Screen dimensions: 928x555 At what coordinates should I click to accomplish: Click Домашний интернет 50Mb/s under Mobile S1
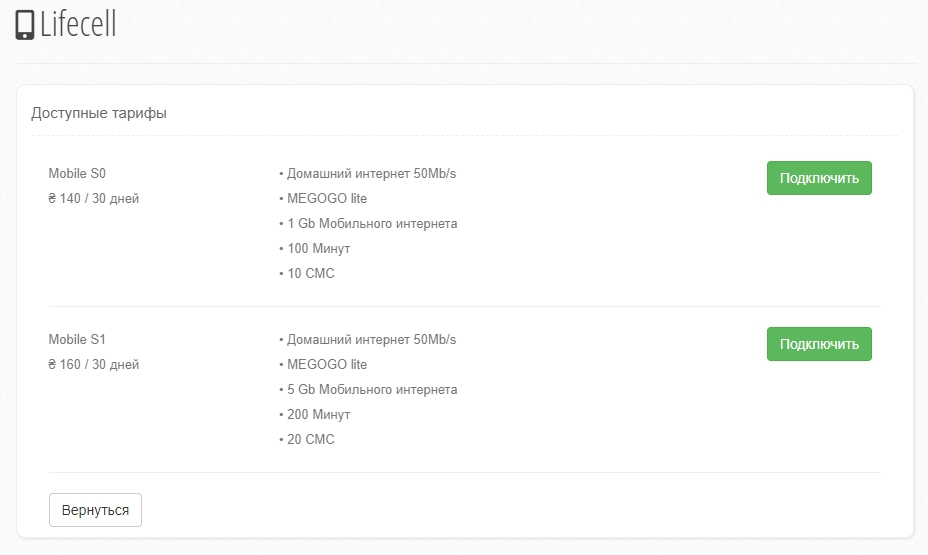point(369,339)
